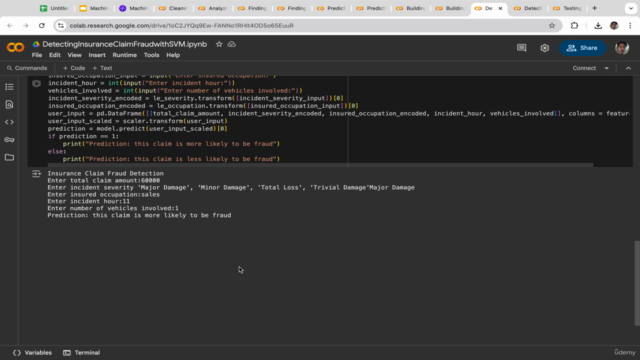Click the vertical page scrollbar
640x360 pixels.
pyautogui.click(x=637, y=283)
